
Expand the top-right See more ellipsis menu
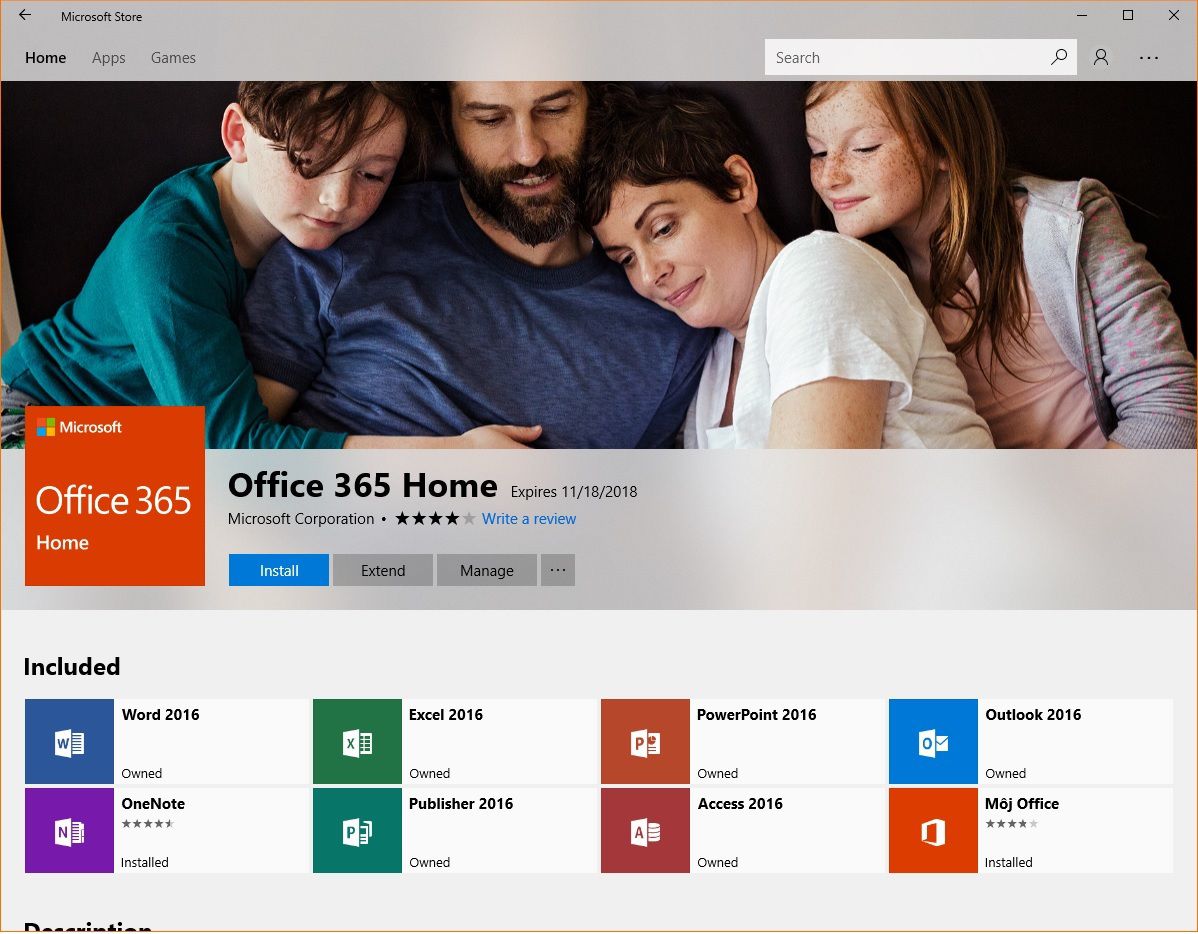1149,57
